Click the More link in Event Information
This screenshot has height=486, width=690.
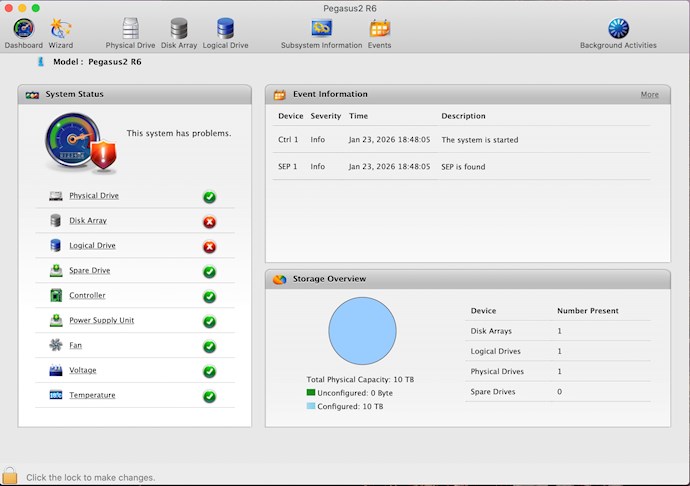coord(649,95)
